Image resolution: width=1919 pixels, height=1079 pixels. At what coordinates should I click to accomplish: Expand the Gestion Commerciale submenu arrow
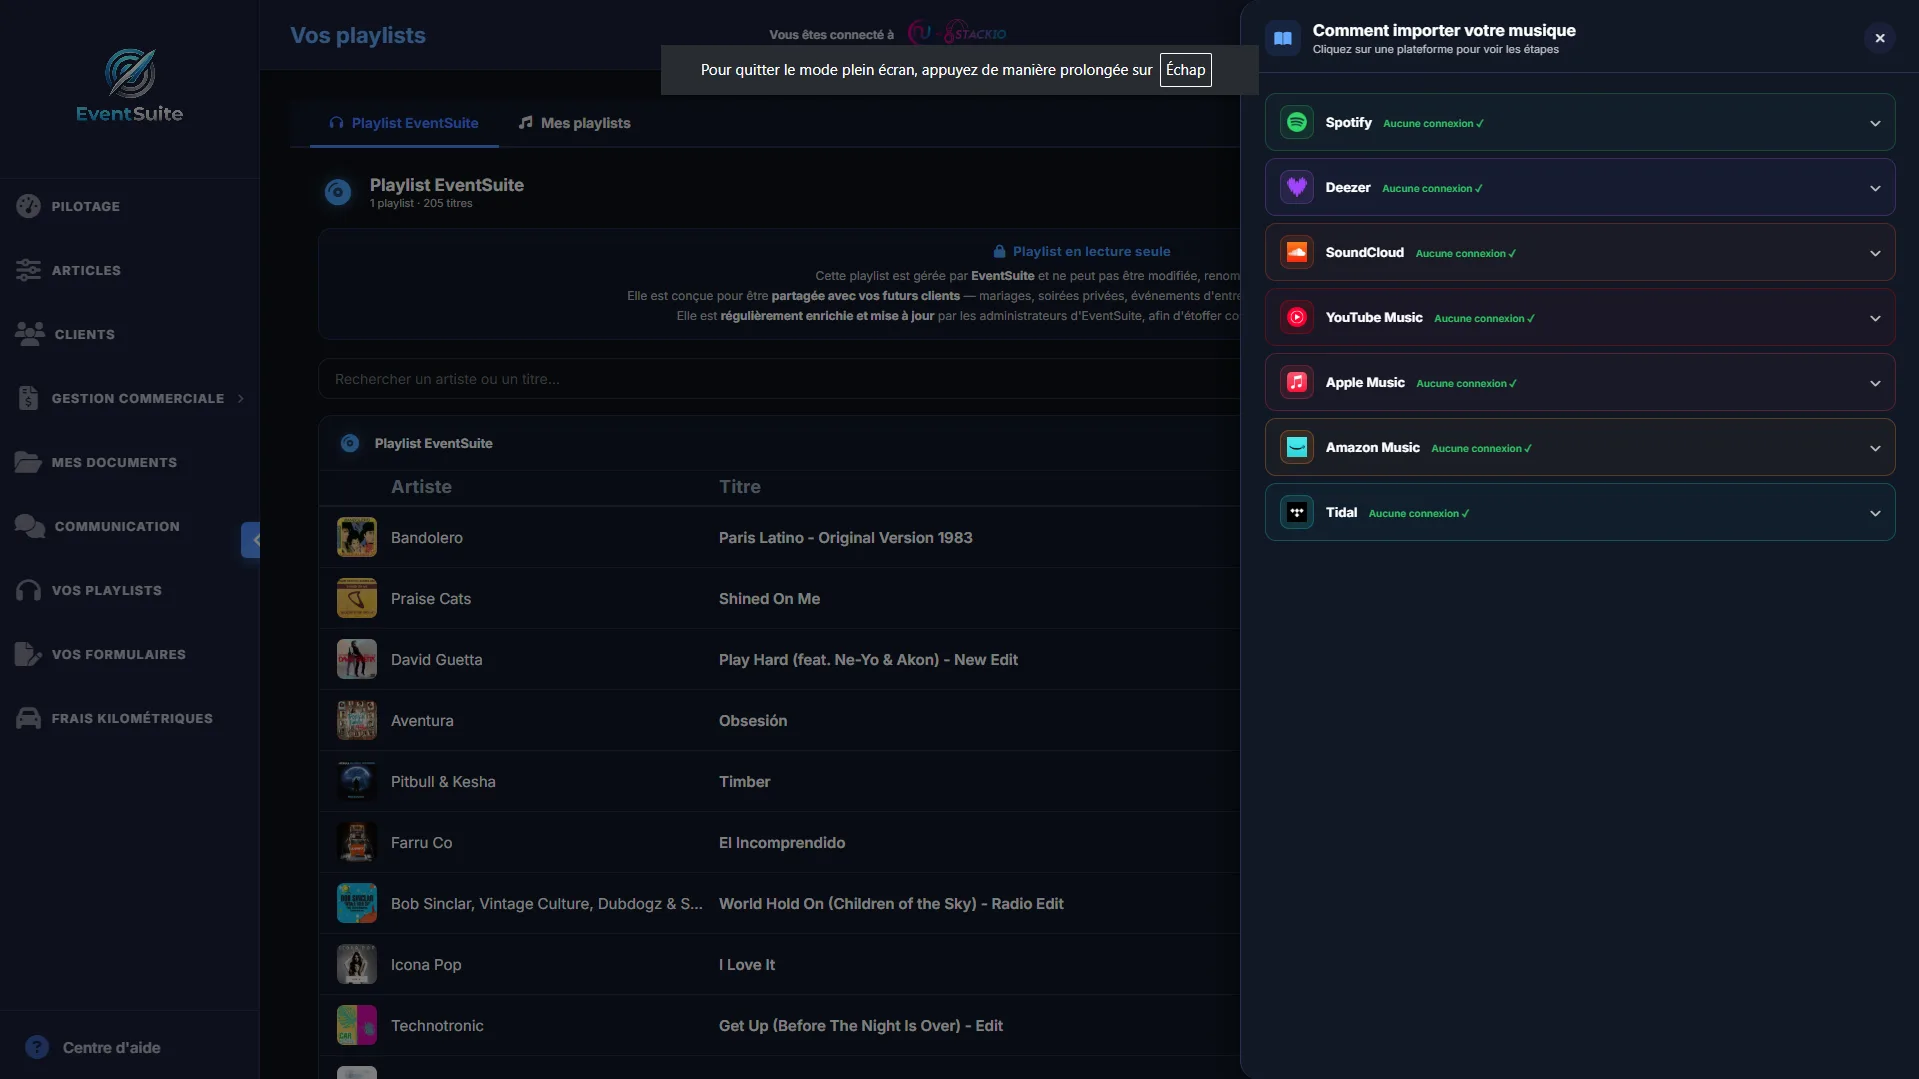pos(241,398)
